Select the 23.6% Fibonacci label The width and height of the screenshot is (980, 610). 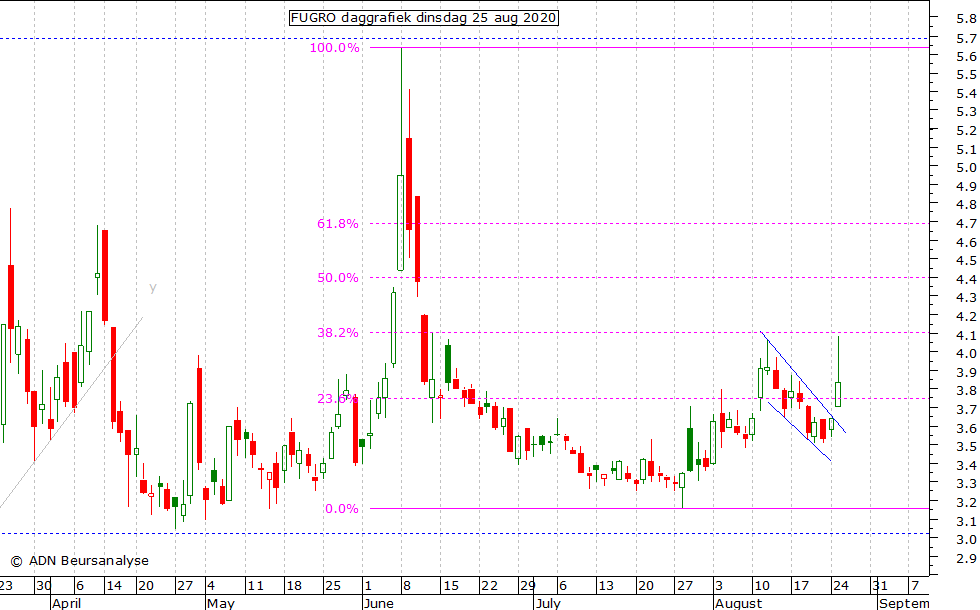(337, 399)
